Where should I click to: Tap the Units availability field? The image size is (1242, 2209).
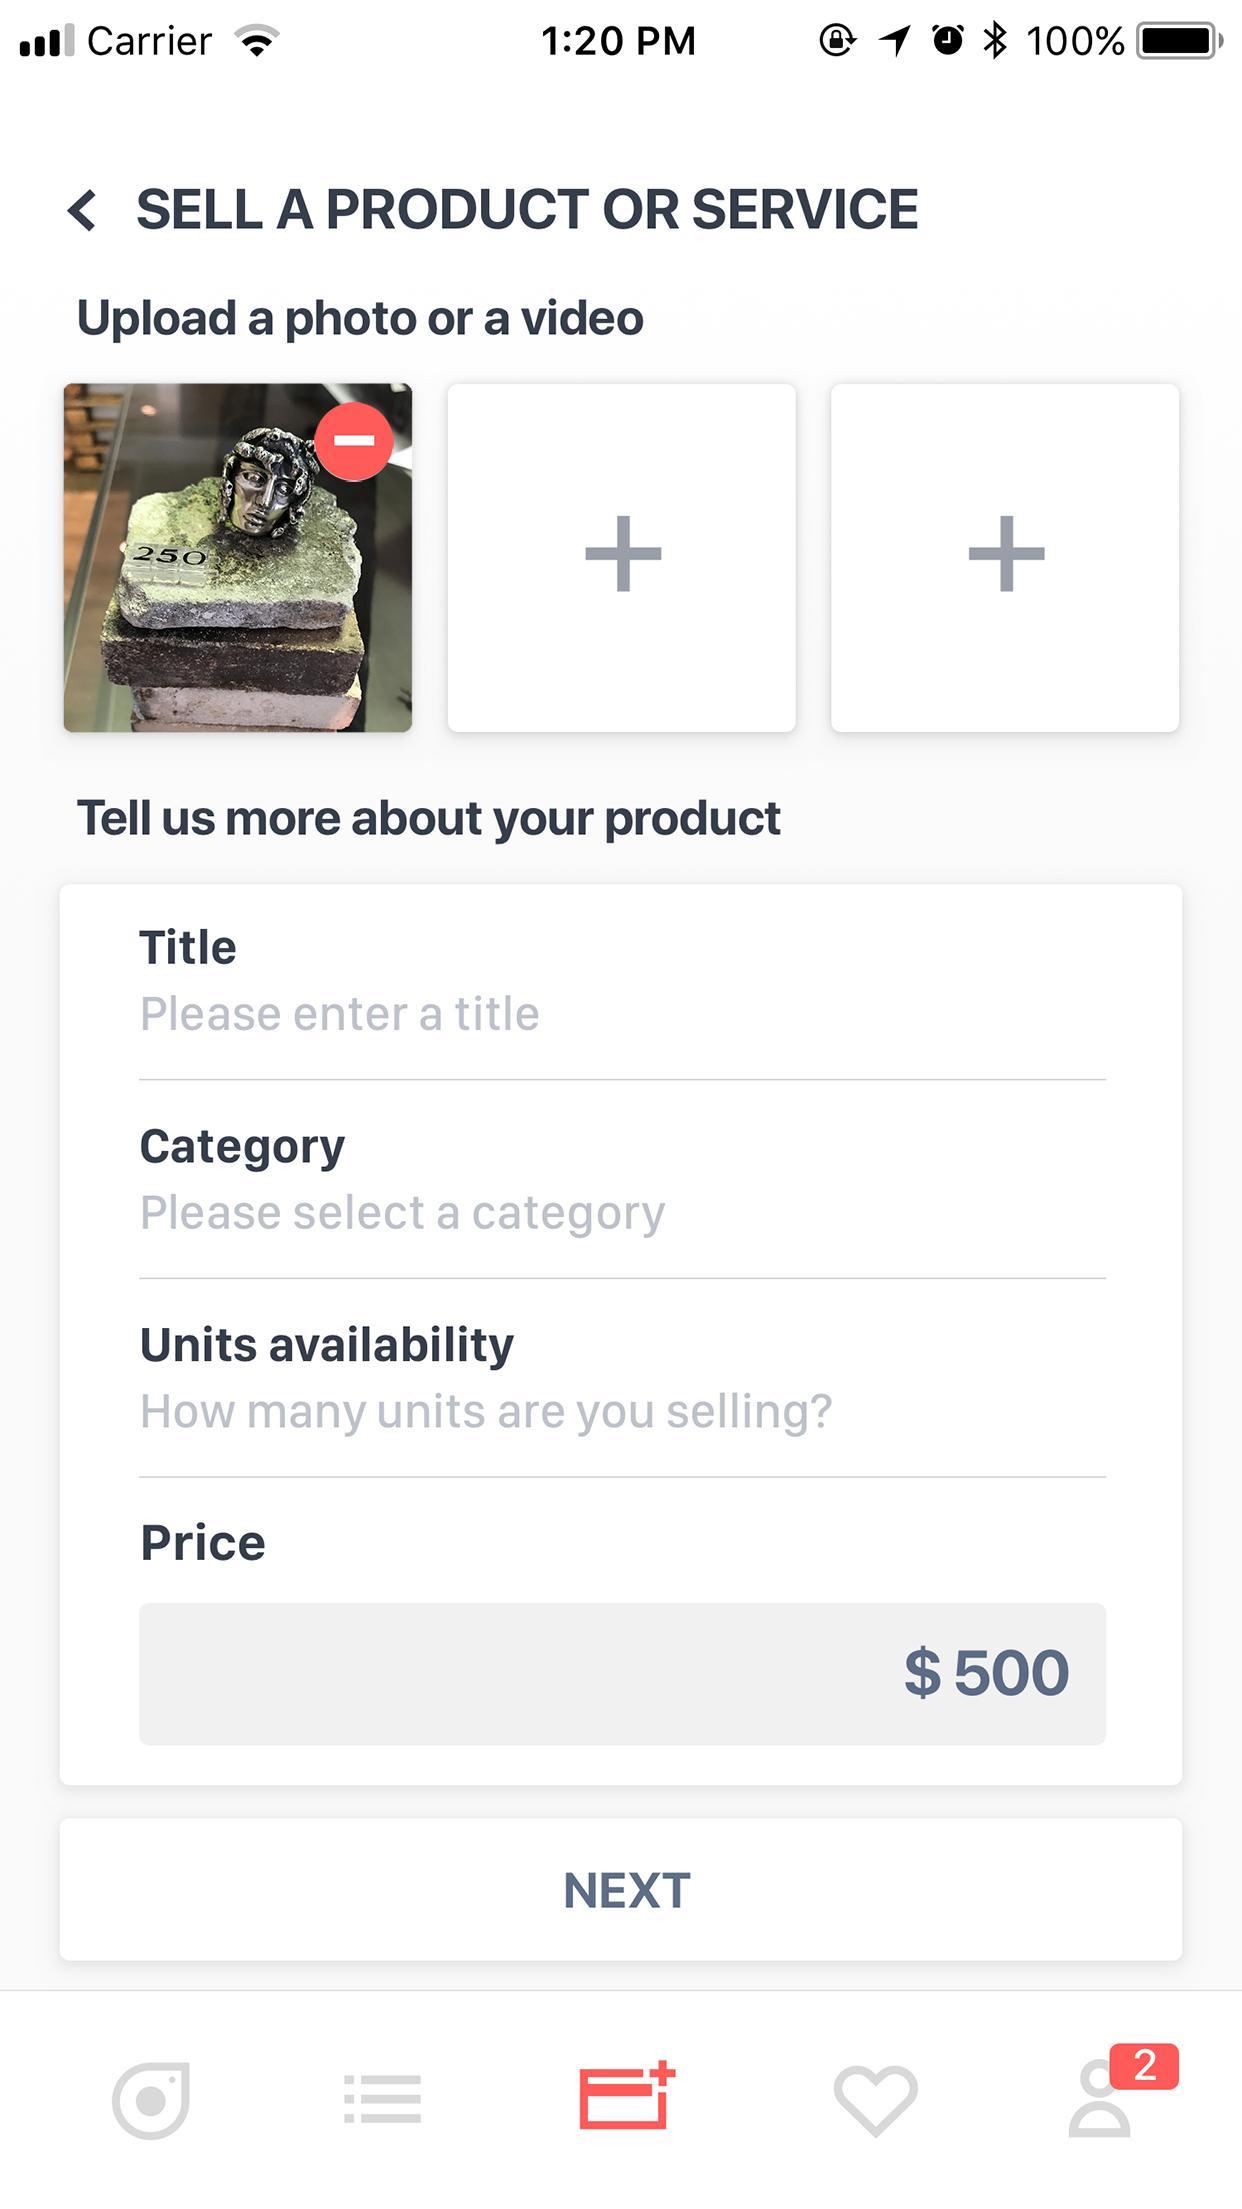622,1378
